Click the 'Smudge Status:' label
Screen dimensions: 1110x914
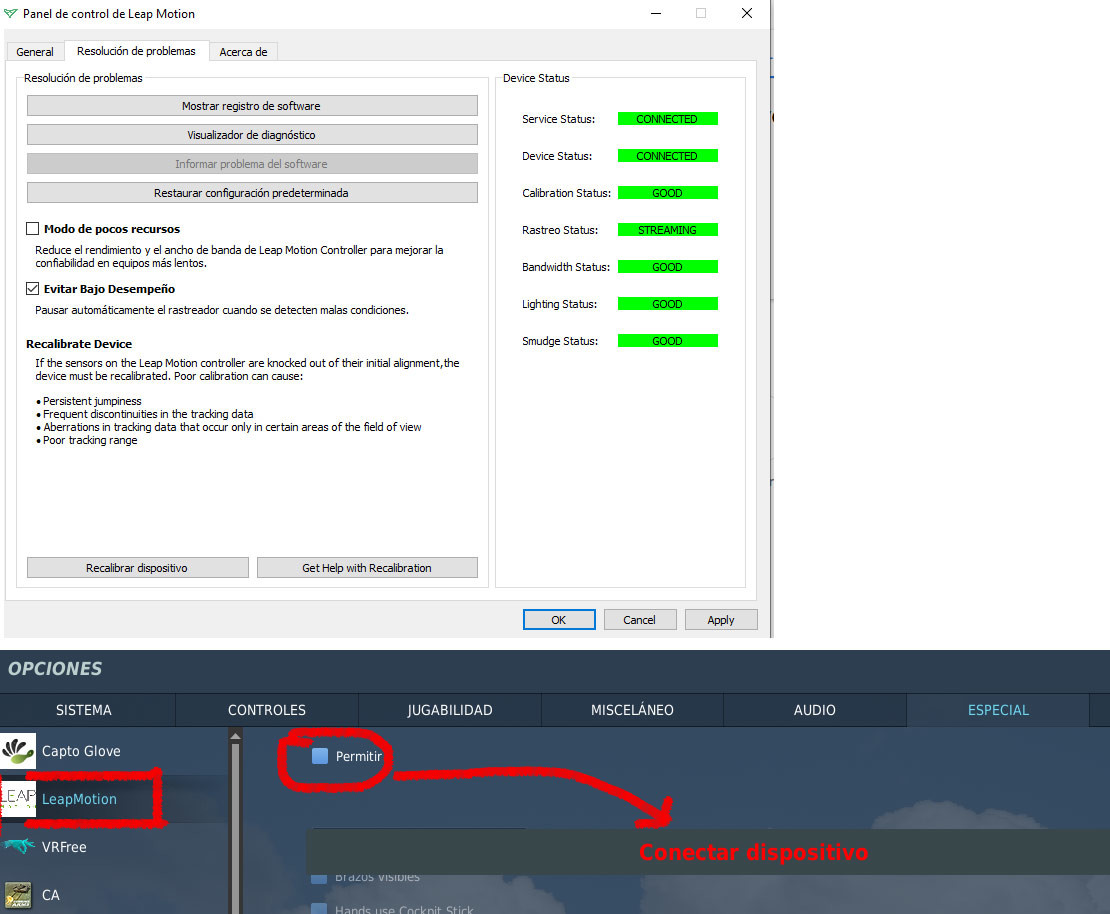(x=560, y=341)
